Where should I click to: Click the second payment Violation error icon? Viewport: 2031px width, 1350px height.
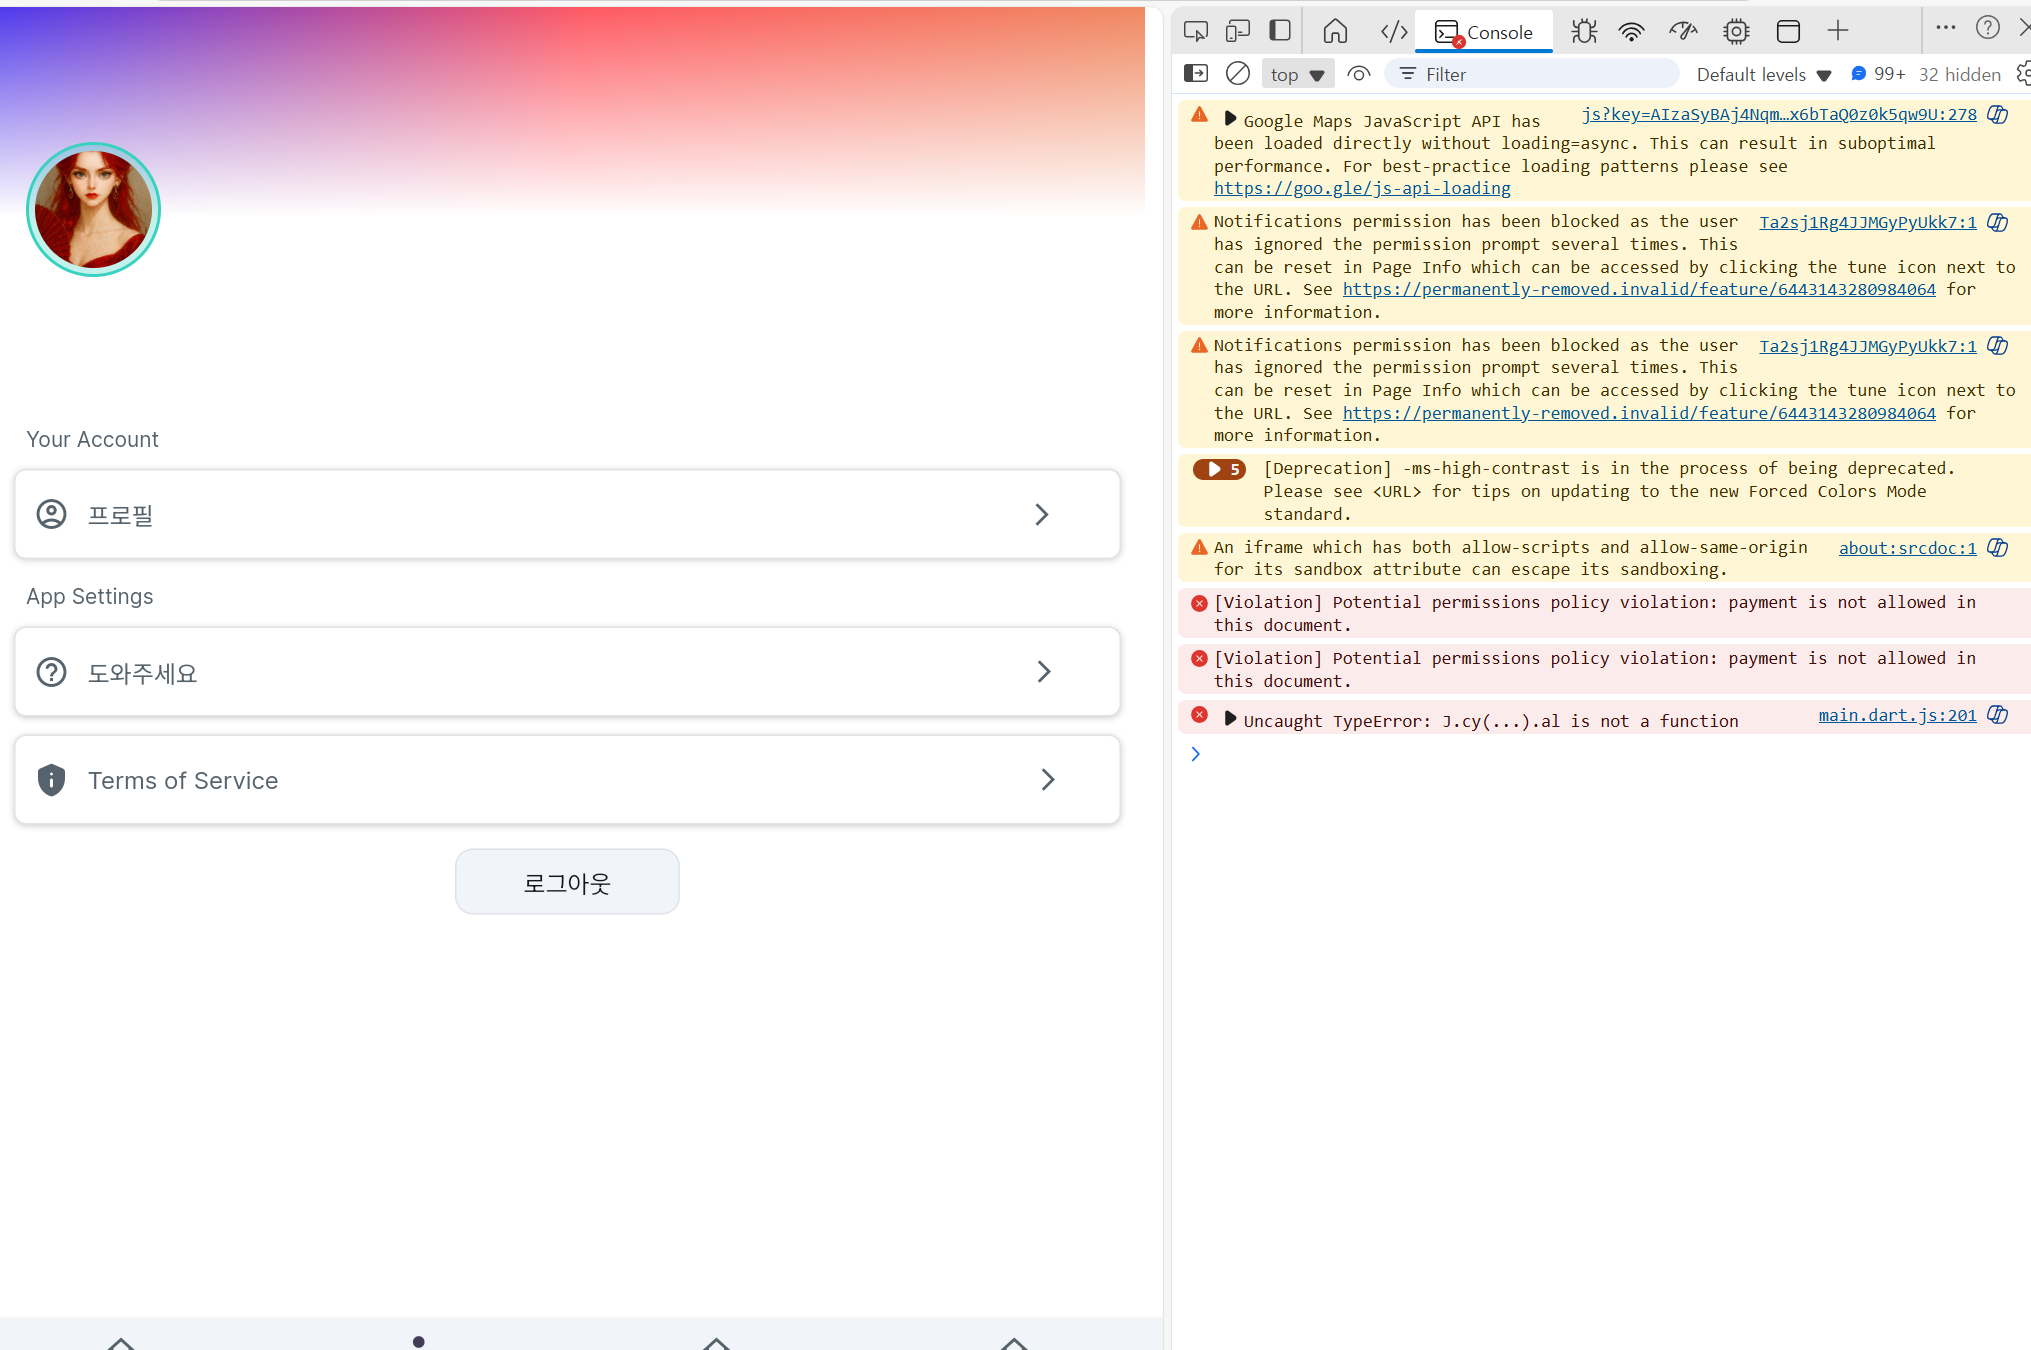[1199, 659]
